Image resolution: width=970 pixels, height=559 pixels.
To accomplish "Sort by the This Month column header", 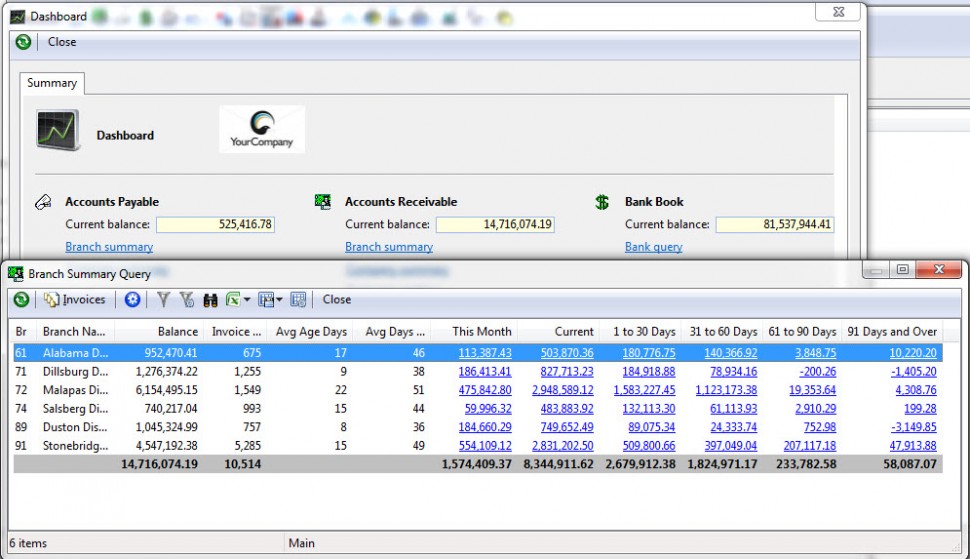I will click(474, 332).
